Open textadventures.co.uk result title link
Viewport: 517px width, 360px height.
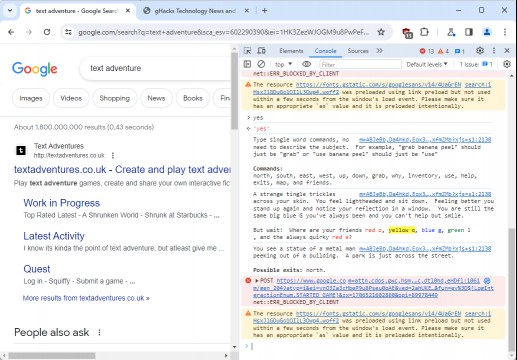pyautogui.click(x=122, y=170)
